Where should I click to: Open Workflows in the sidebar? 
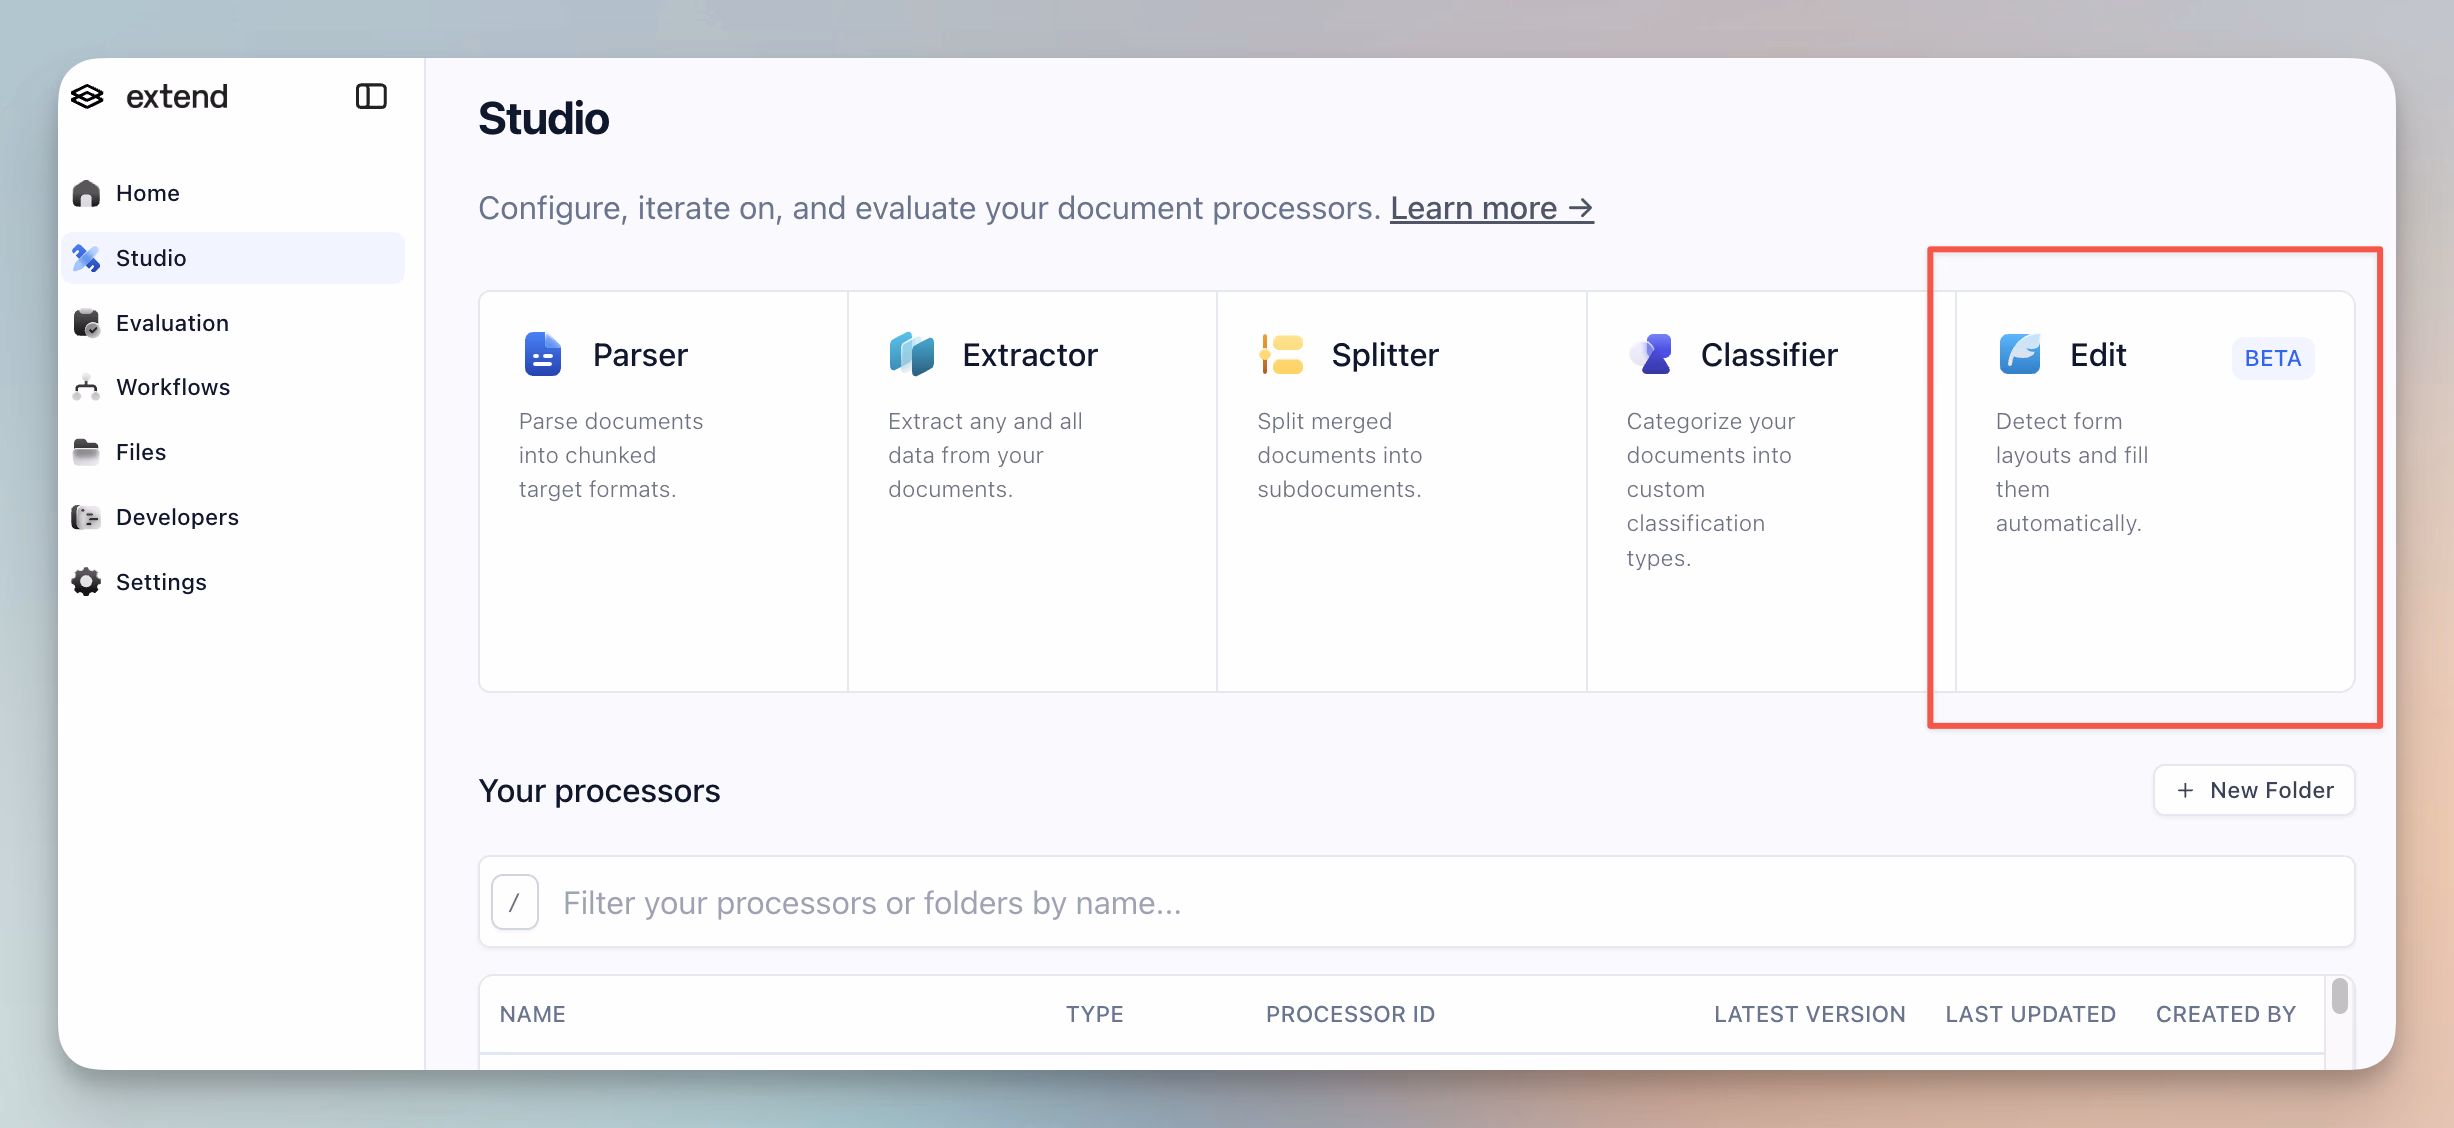click(x=172, y=388)
